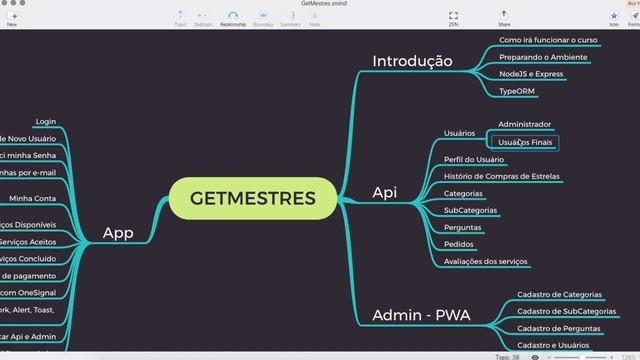Select 'Preparando o Ambiente' topic
The width and height of the screenshot is (640, 360).
[543, 57]
